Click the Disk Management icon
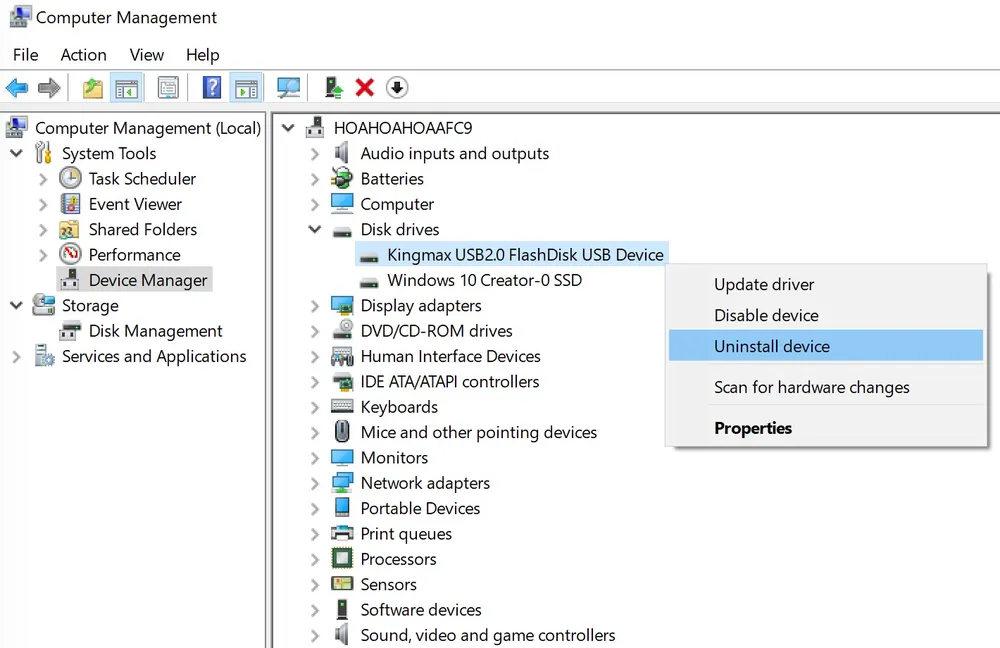 pos(70,331)
